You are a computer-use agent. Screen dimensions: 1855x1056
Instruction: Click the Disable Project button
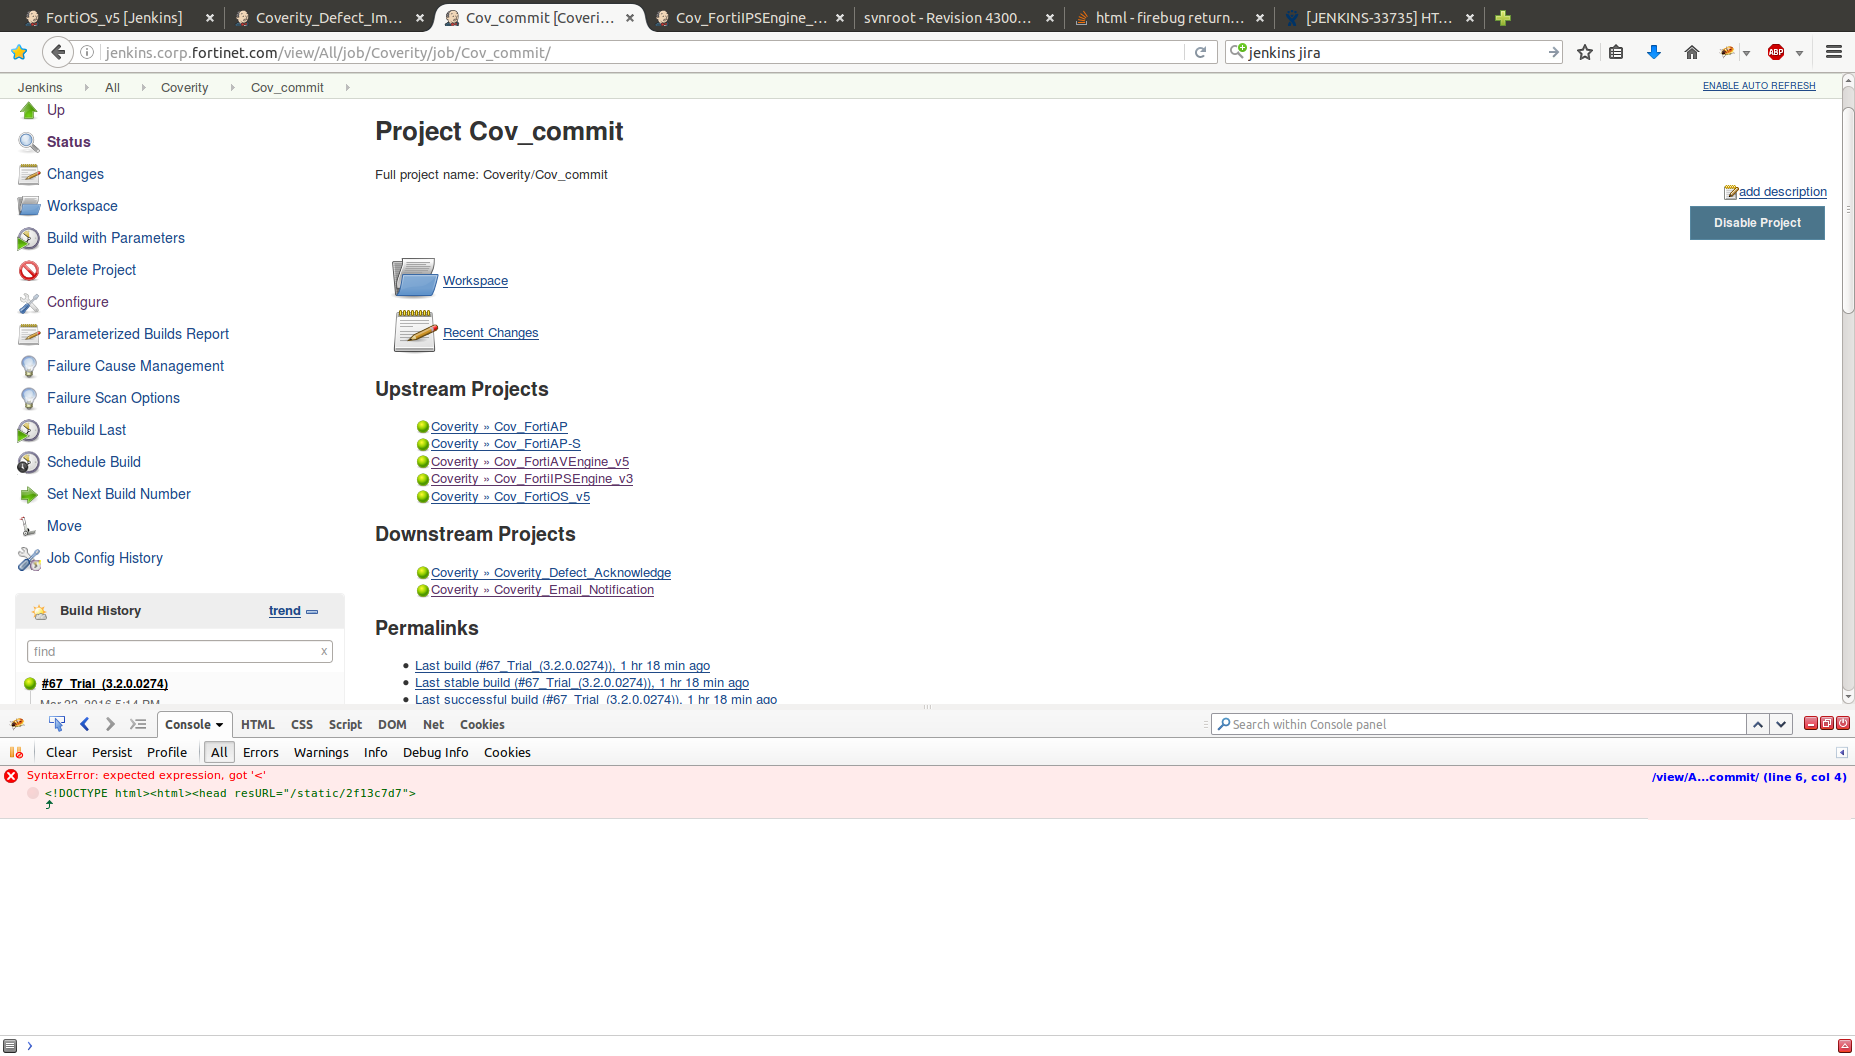click(1756, 223)
